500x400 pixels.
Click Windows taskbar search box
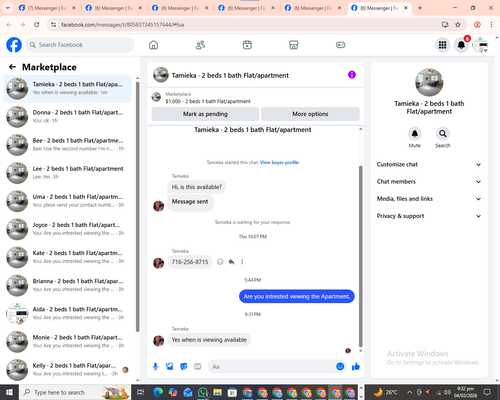[x=75, y=392]
